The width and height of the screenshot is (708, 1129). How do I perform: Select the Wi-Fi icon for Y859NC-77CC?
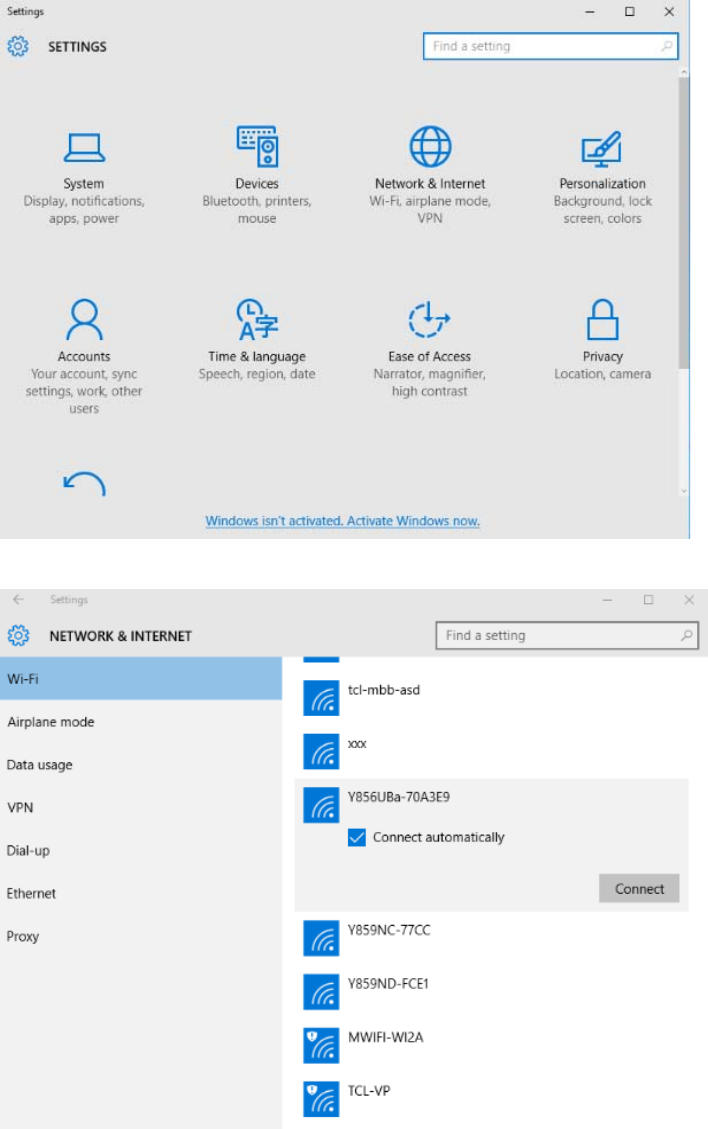321,937
